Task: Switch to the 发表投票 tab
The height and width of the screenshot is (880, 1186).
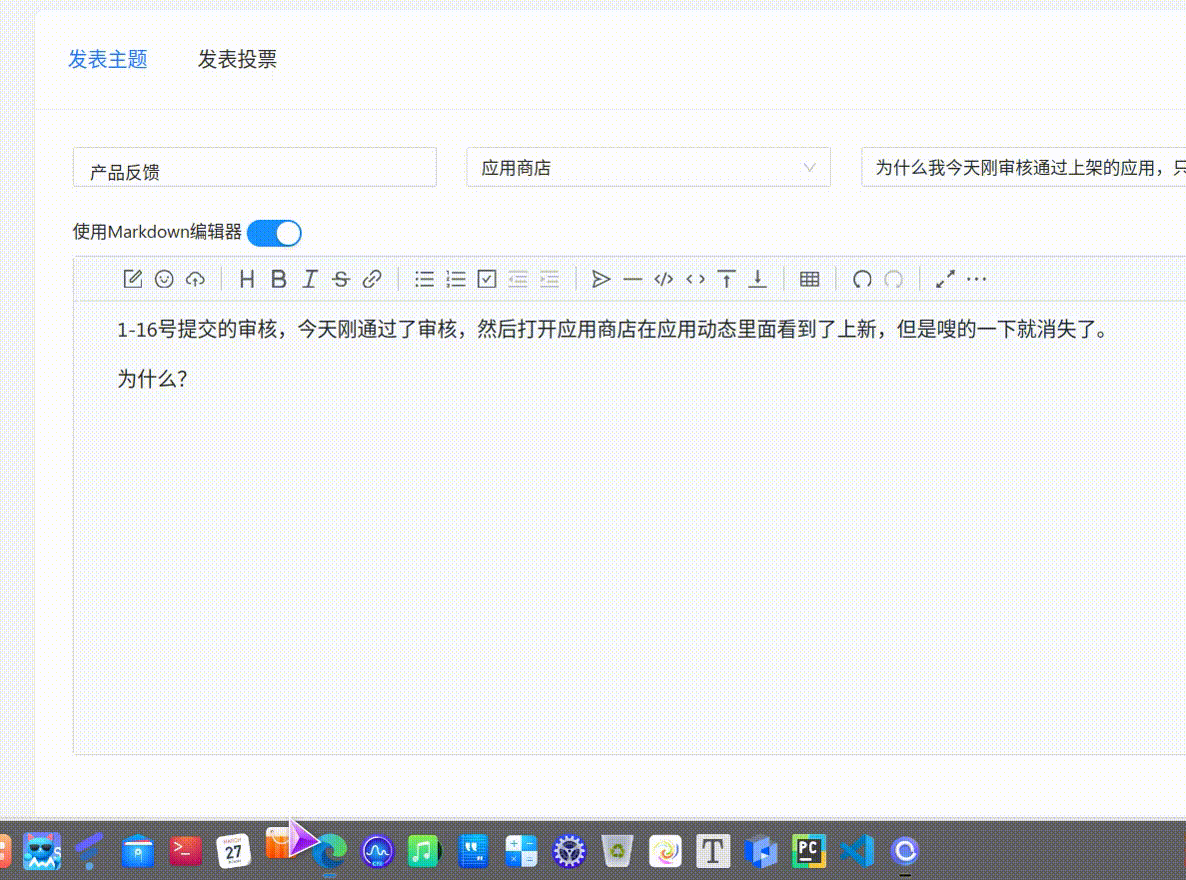Action: click(237, 59)
